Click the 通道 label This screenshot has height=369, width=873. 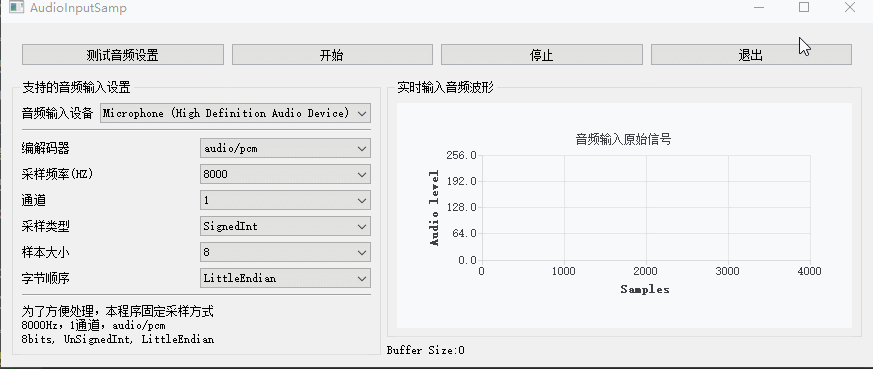coord(33,200)
